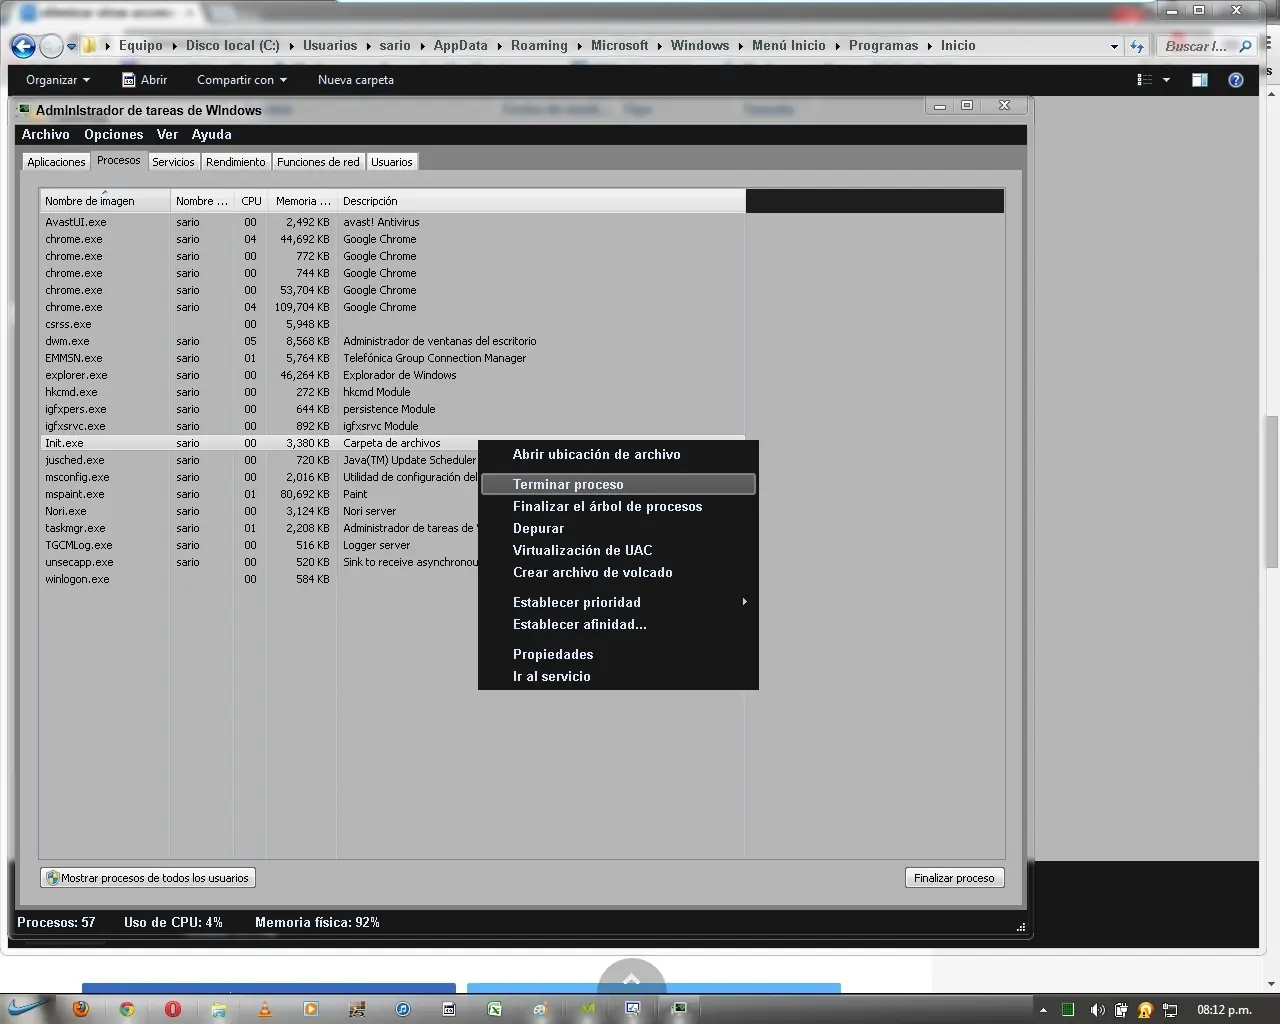1280x1024 pixels.
Task: Click the Roaming breadcrumb in address bar
Action: pos(539,46)
